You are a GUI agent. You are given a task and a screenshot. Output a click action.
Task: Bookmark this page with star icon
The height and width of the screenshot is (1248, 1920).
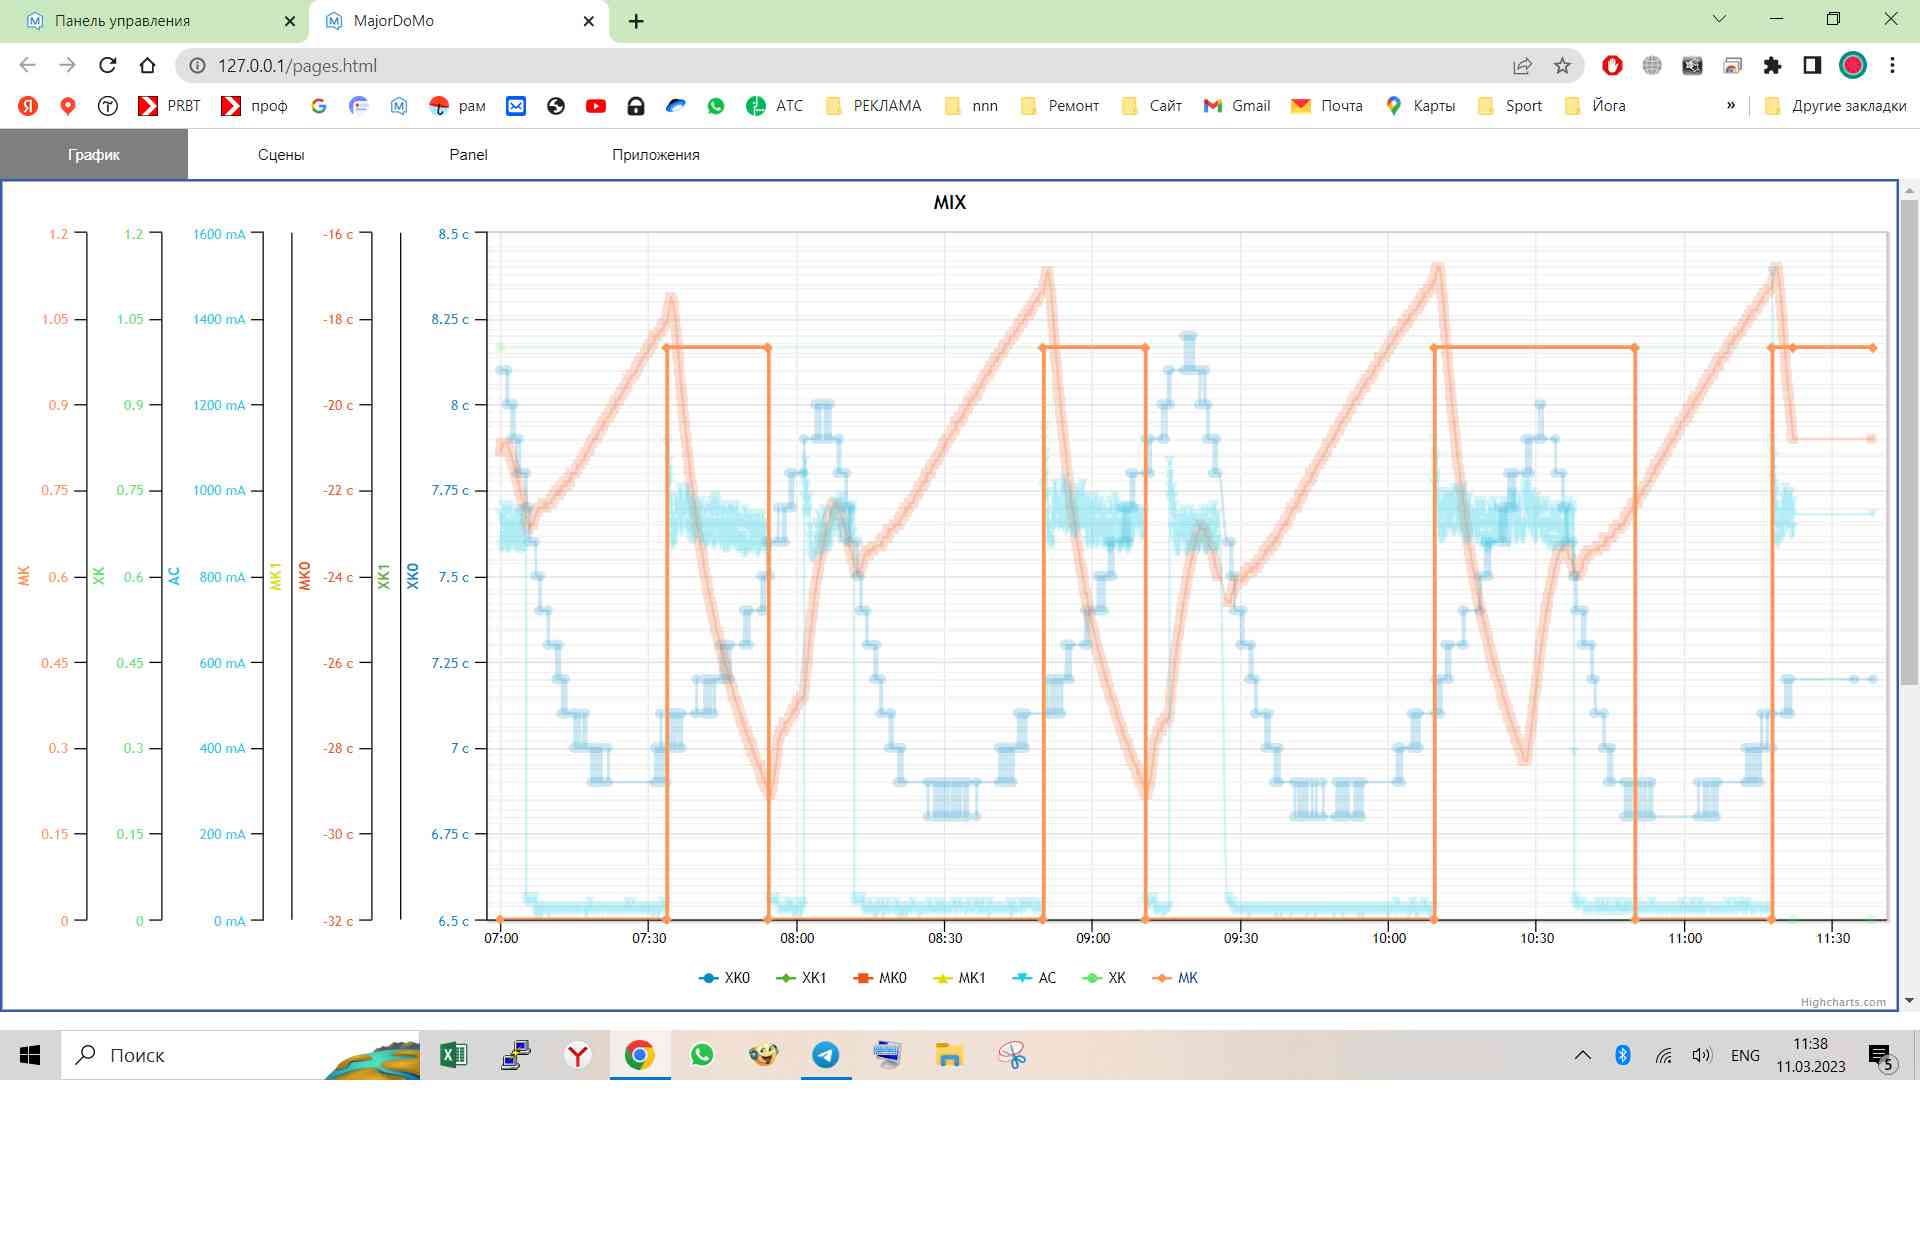(1562, 66)
